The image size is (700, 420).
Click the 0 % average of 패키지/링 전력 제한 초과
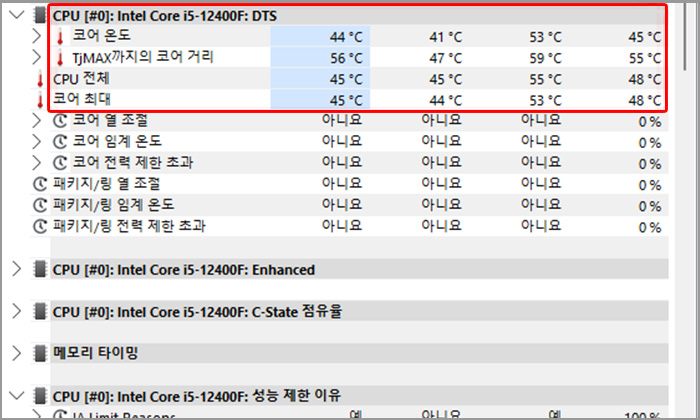pyautogui.click(x=650, y=227)
